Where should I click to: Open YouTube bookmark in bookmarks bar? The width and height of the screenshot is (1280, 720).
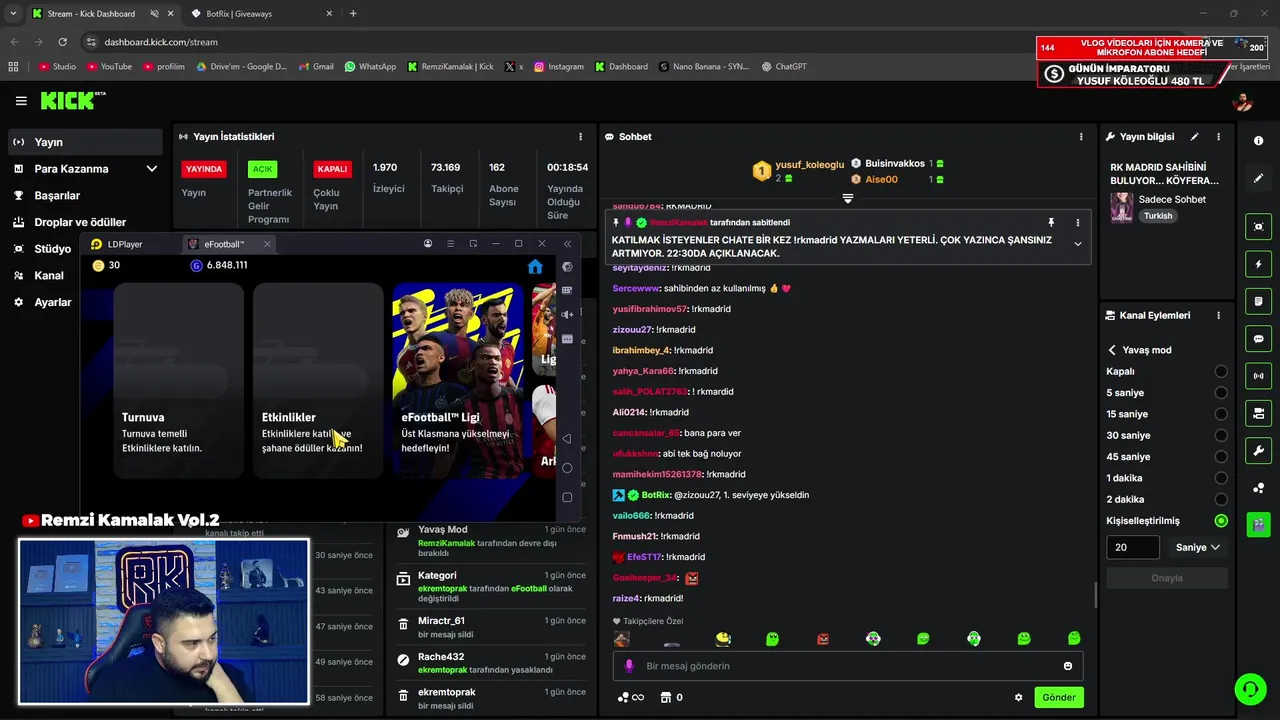click(110, 67)
